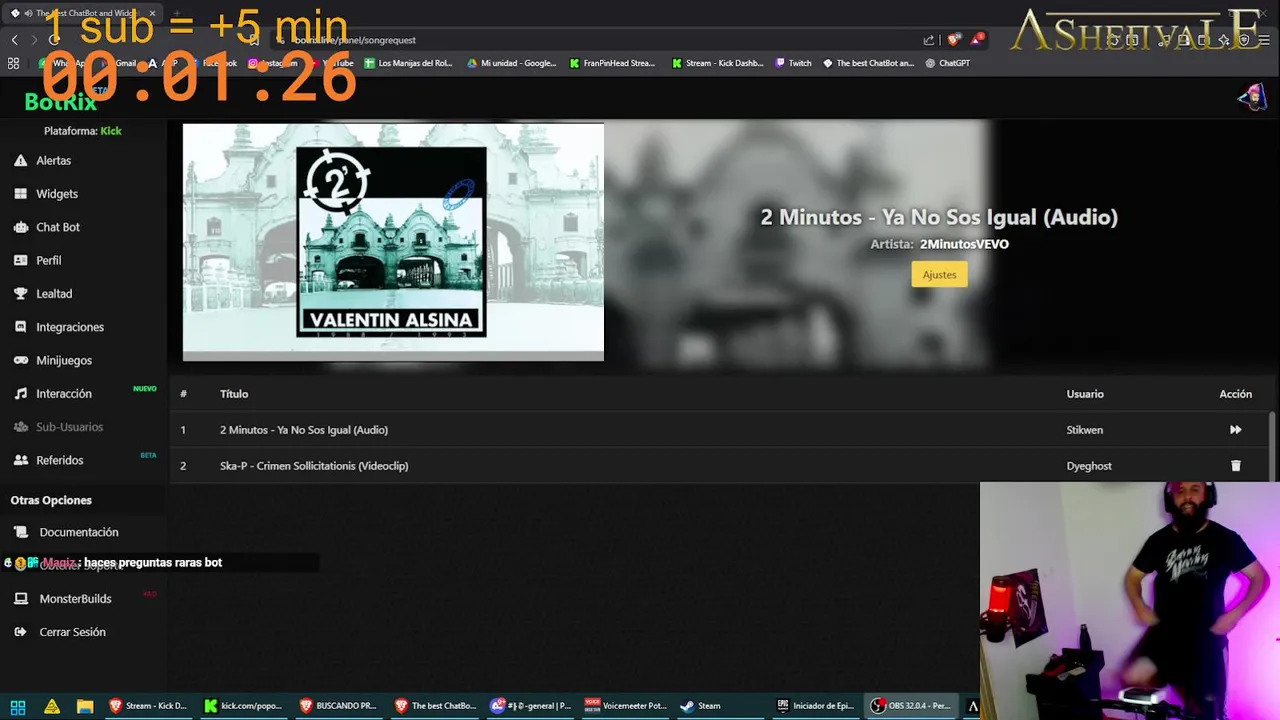Click the share icon in address bar
1280x720 pixels.
coord(929,40)
